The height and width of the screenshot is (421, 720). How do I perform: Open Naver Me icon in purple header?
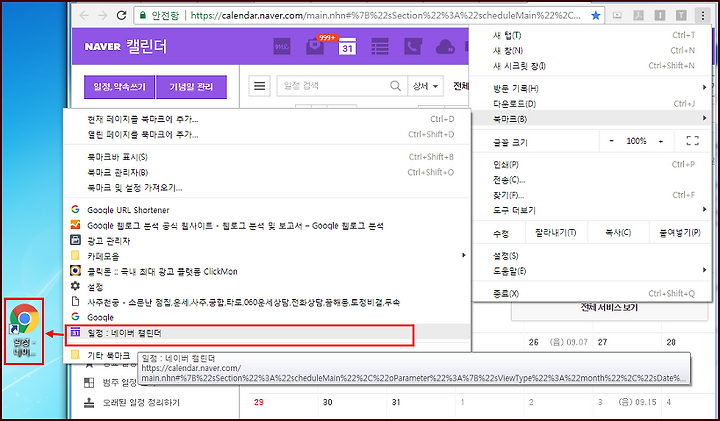281,46
